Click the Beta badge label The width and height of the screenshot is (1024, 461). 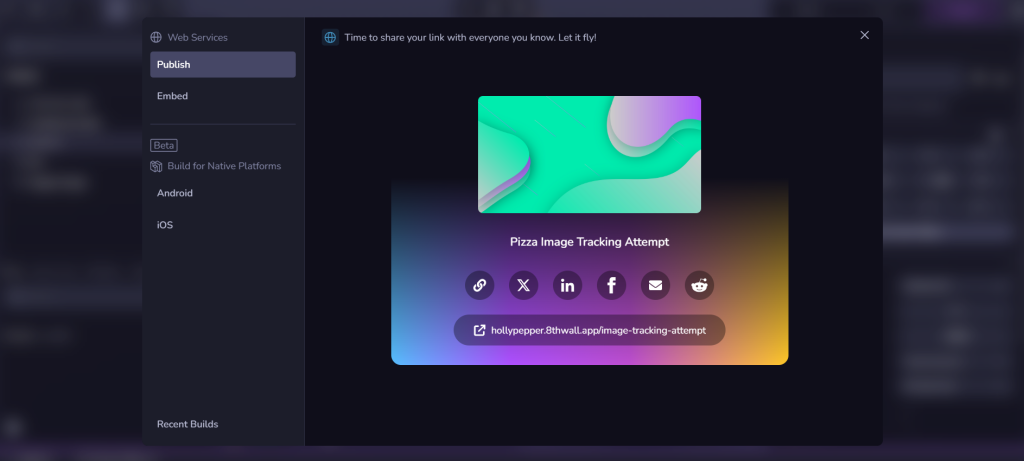point(164,145)
